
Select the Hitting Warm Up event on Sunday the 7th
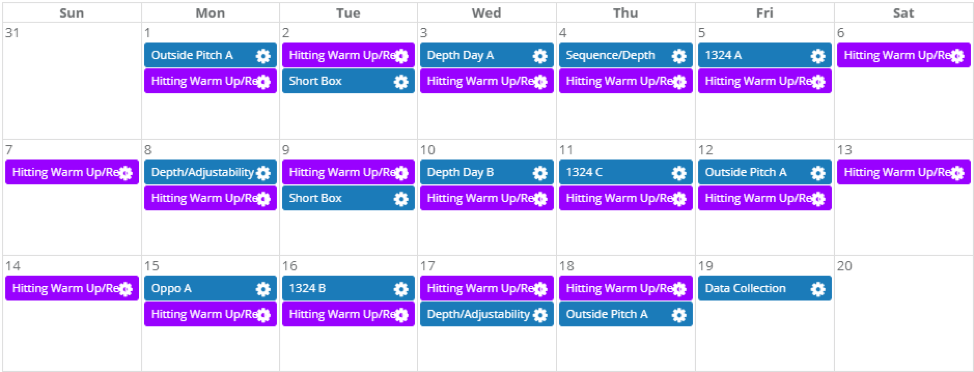(72, 172)
